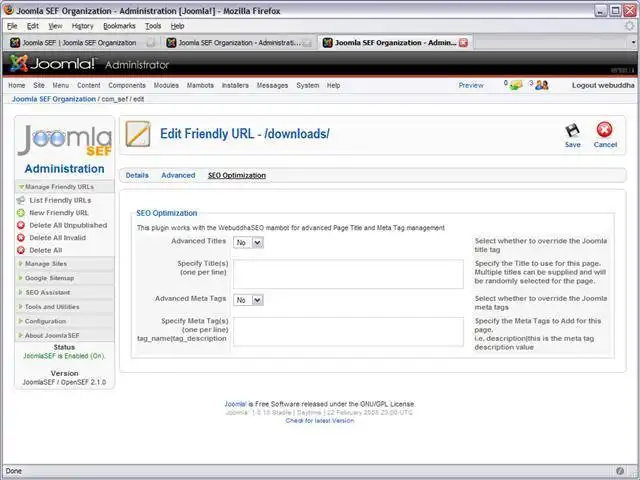Expand the Manage Sites section
The height and width of the screenshot is (480, 640).
coord(64,264)
